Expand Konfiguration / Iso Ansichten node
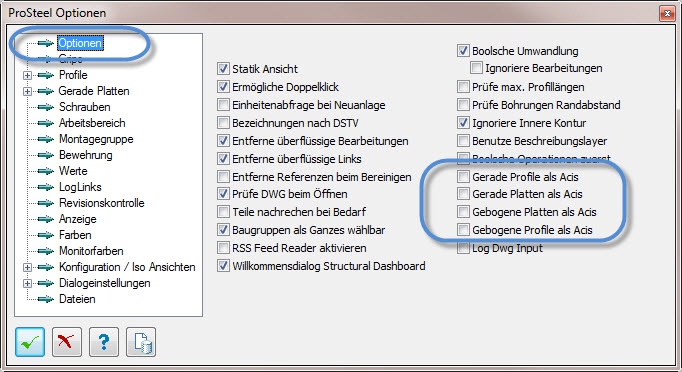 27,267
